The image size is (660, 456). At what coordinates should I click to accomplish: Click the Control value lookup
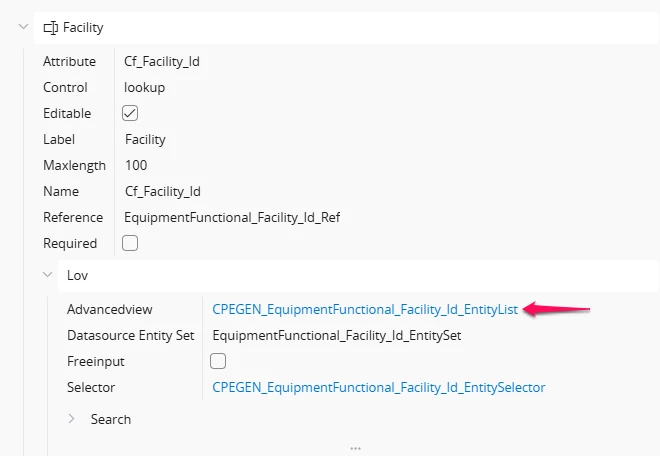[144, 88]
